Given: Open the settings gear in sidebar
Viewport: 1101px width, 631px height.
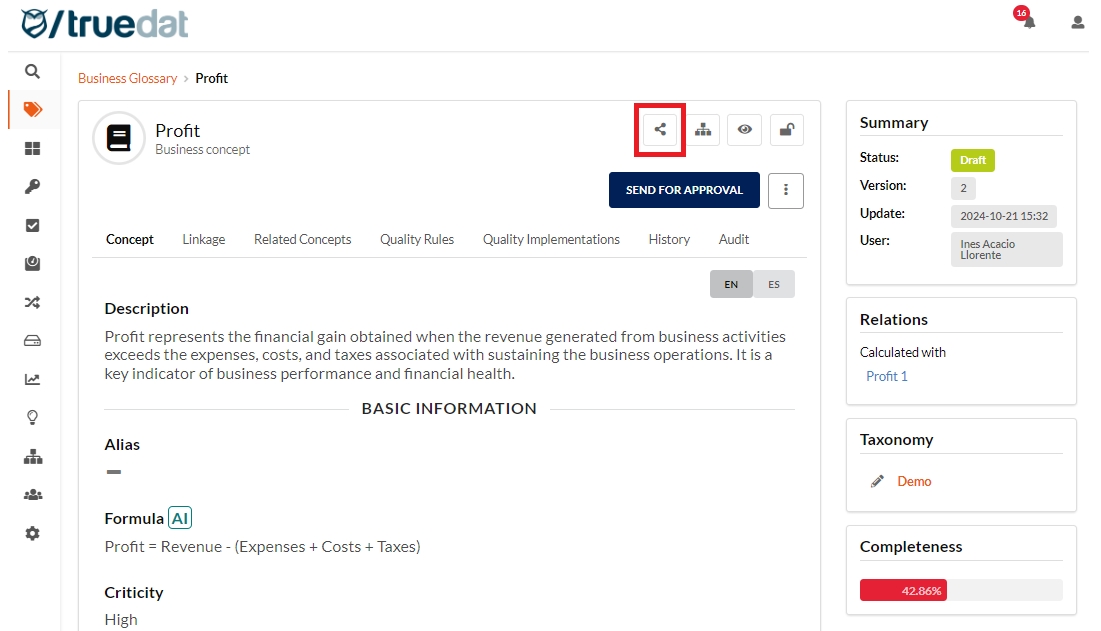Looking at the screenshot, I should (33, 533).
